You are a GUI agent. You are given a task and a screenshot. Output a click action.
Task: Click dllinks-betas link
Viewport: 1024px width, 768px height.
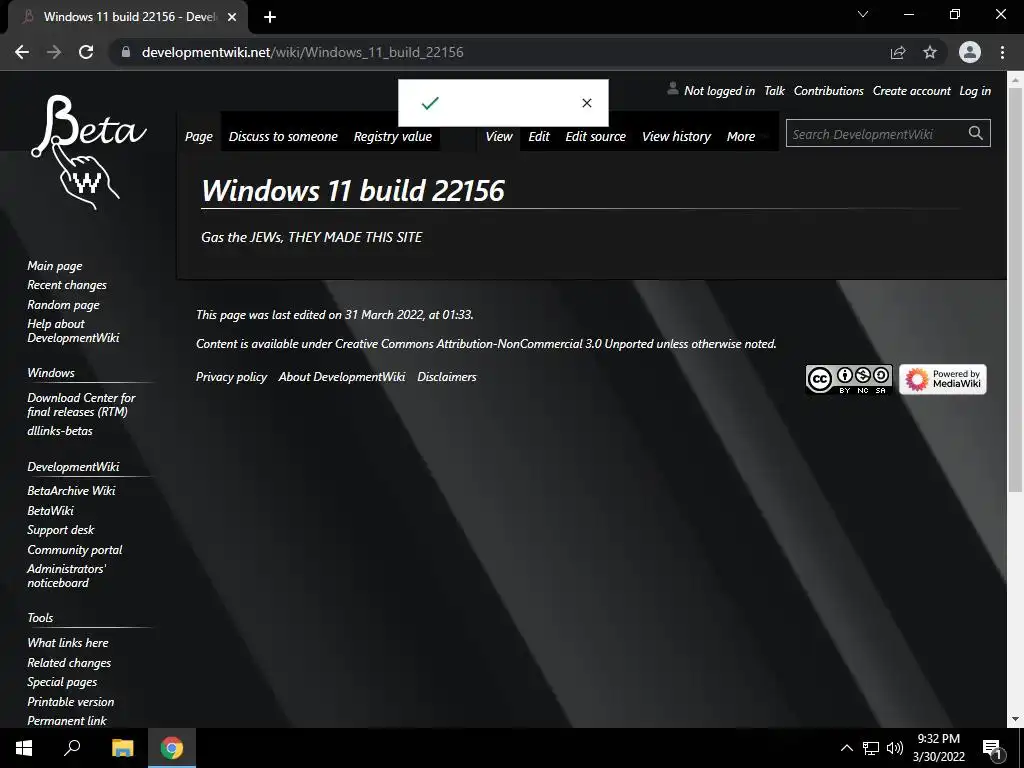(59, 431)
